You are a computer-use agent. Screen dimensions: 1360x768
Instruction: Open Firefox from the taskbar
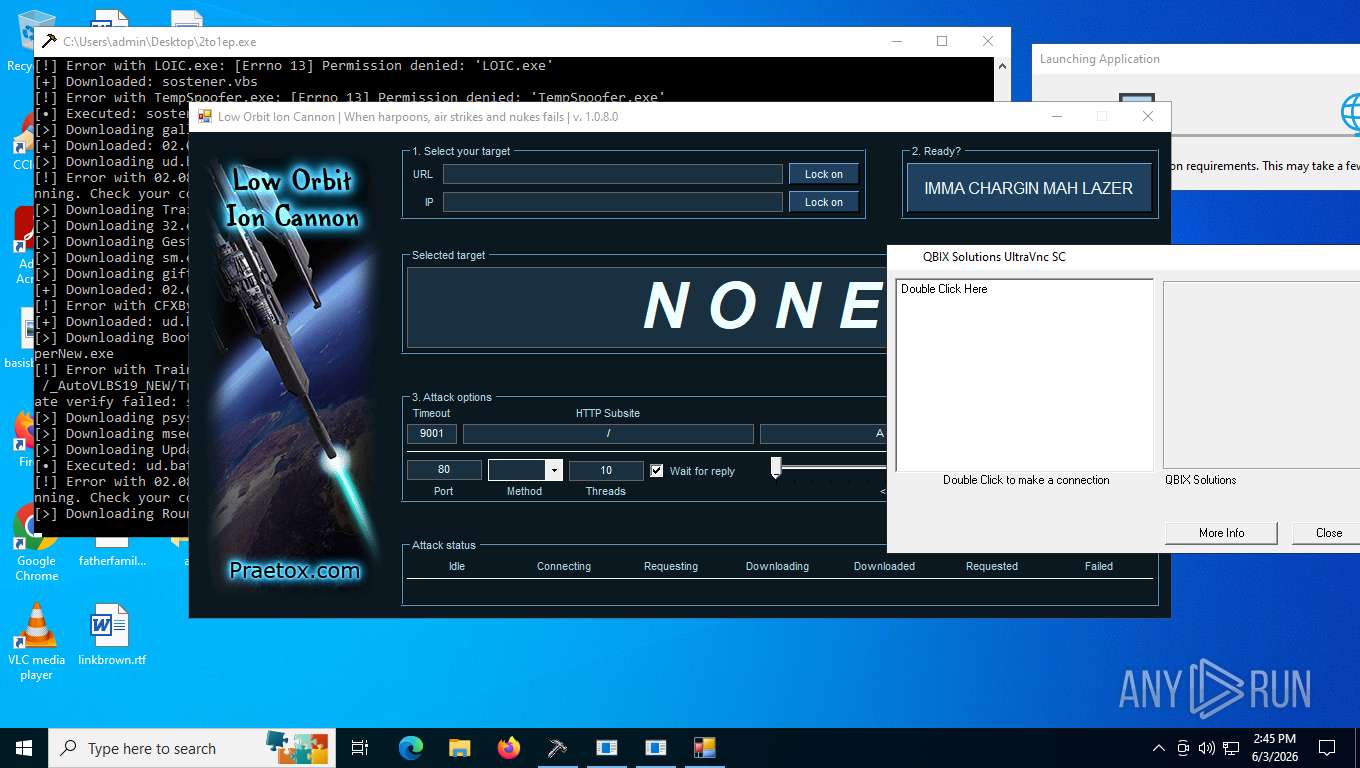click(509, 748)
